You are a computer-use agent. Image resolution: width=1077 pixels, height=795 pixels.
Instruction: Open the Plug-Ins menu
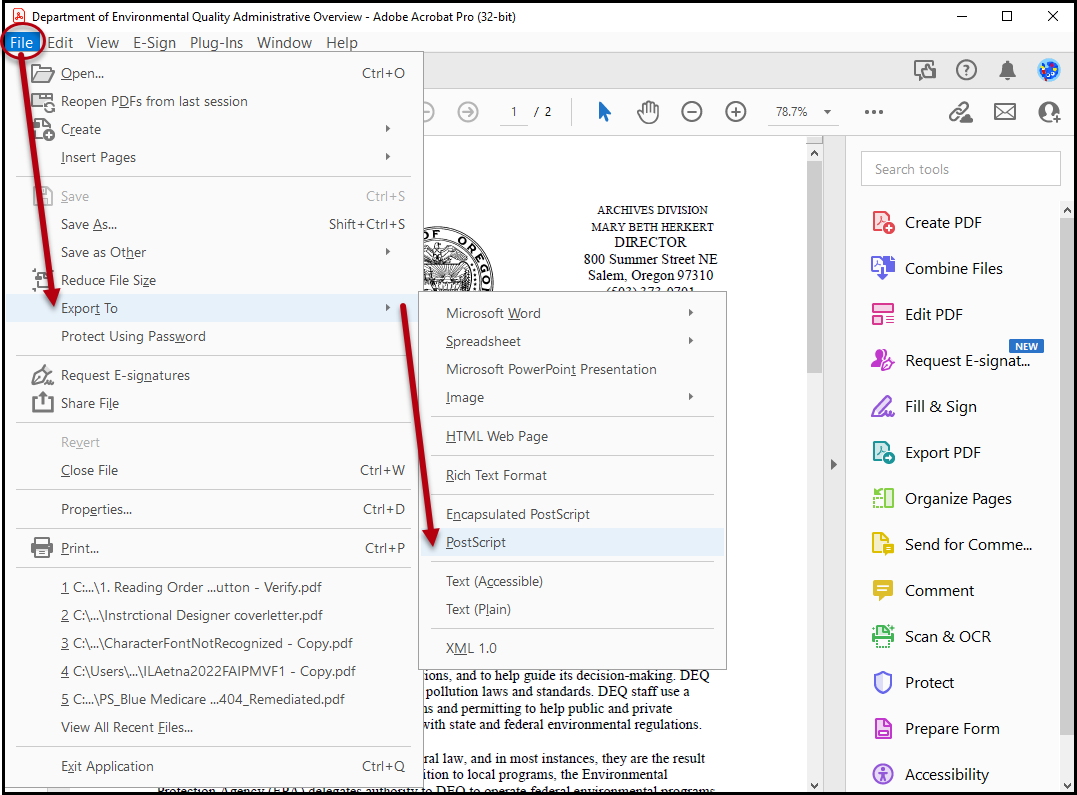(x=216, y=43)
